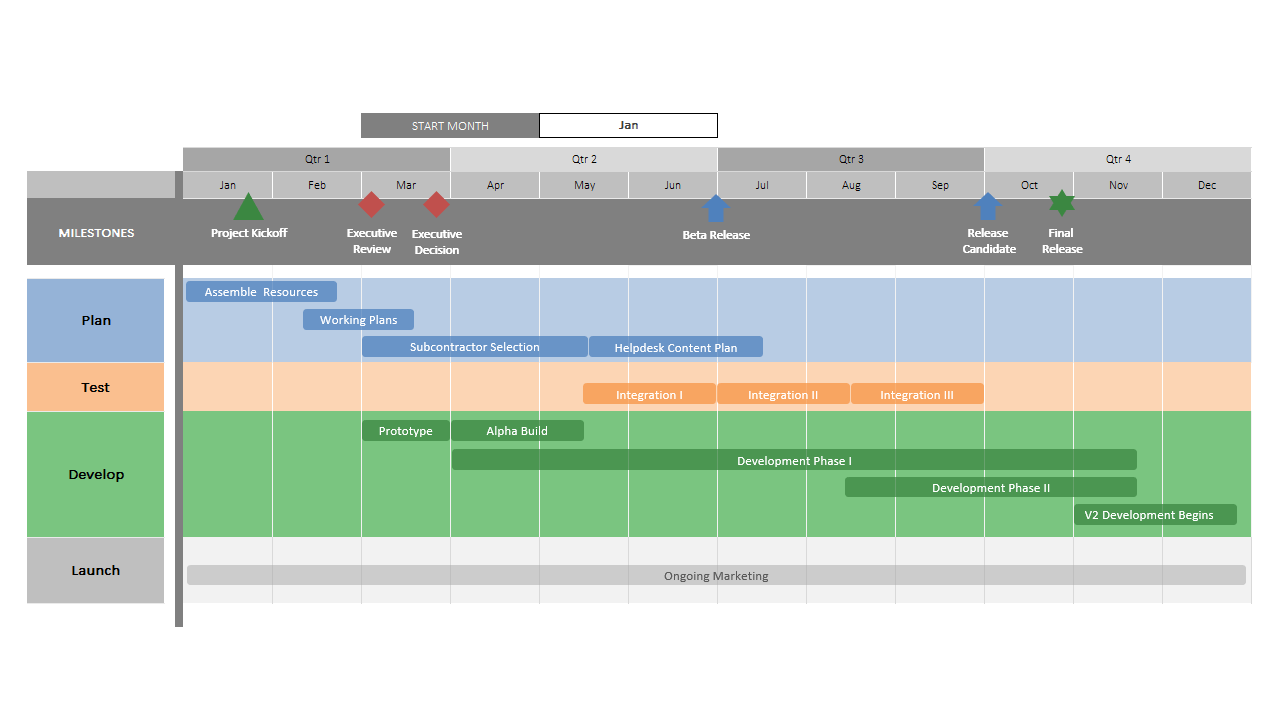
Task: Select the V2 Development Begins bar
Action: [1155, 514]
